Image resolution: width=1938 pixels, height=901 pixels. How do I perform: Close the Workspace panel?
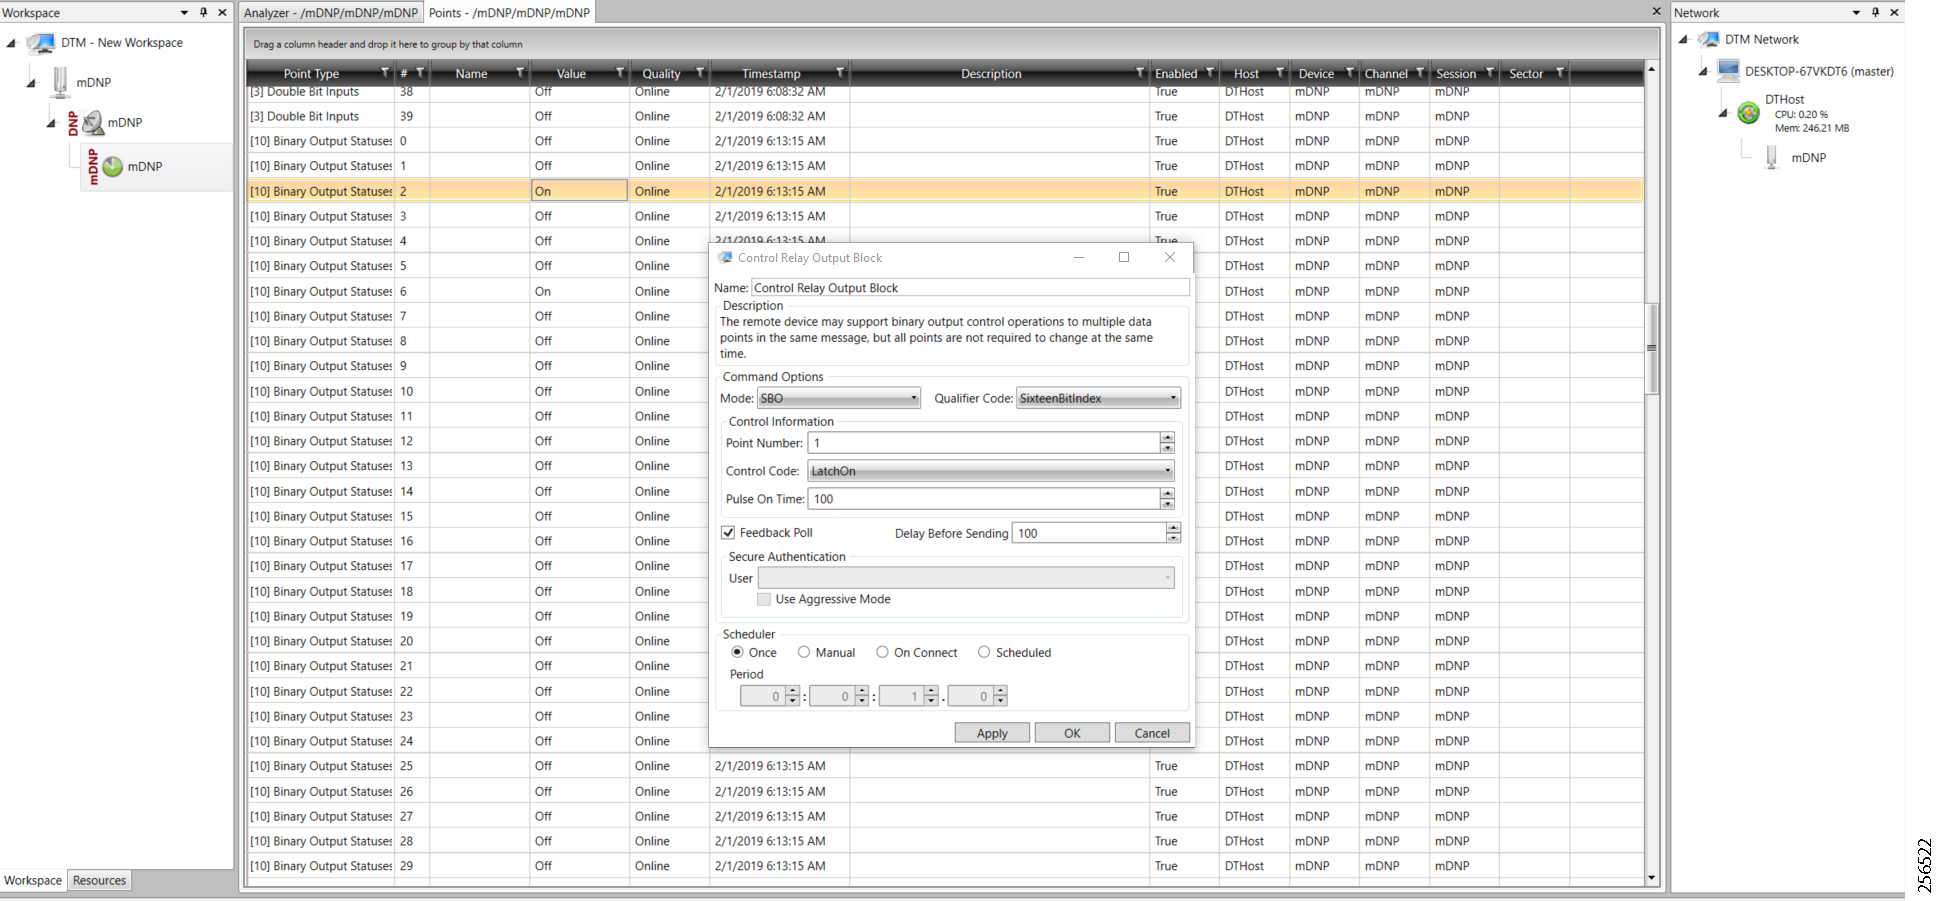tap(222, 12)
